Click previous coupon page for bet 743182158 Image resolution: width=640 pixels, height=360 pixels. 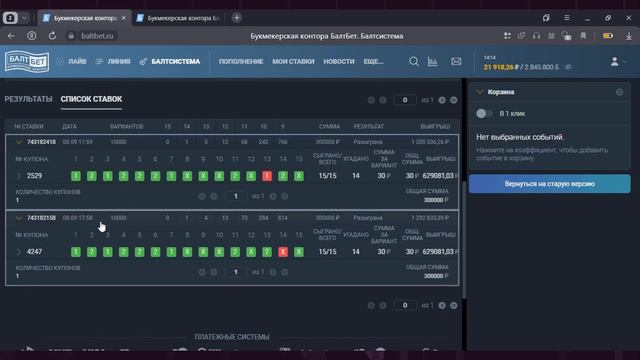pyautogui.click(x=213, y=272)
